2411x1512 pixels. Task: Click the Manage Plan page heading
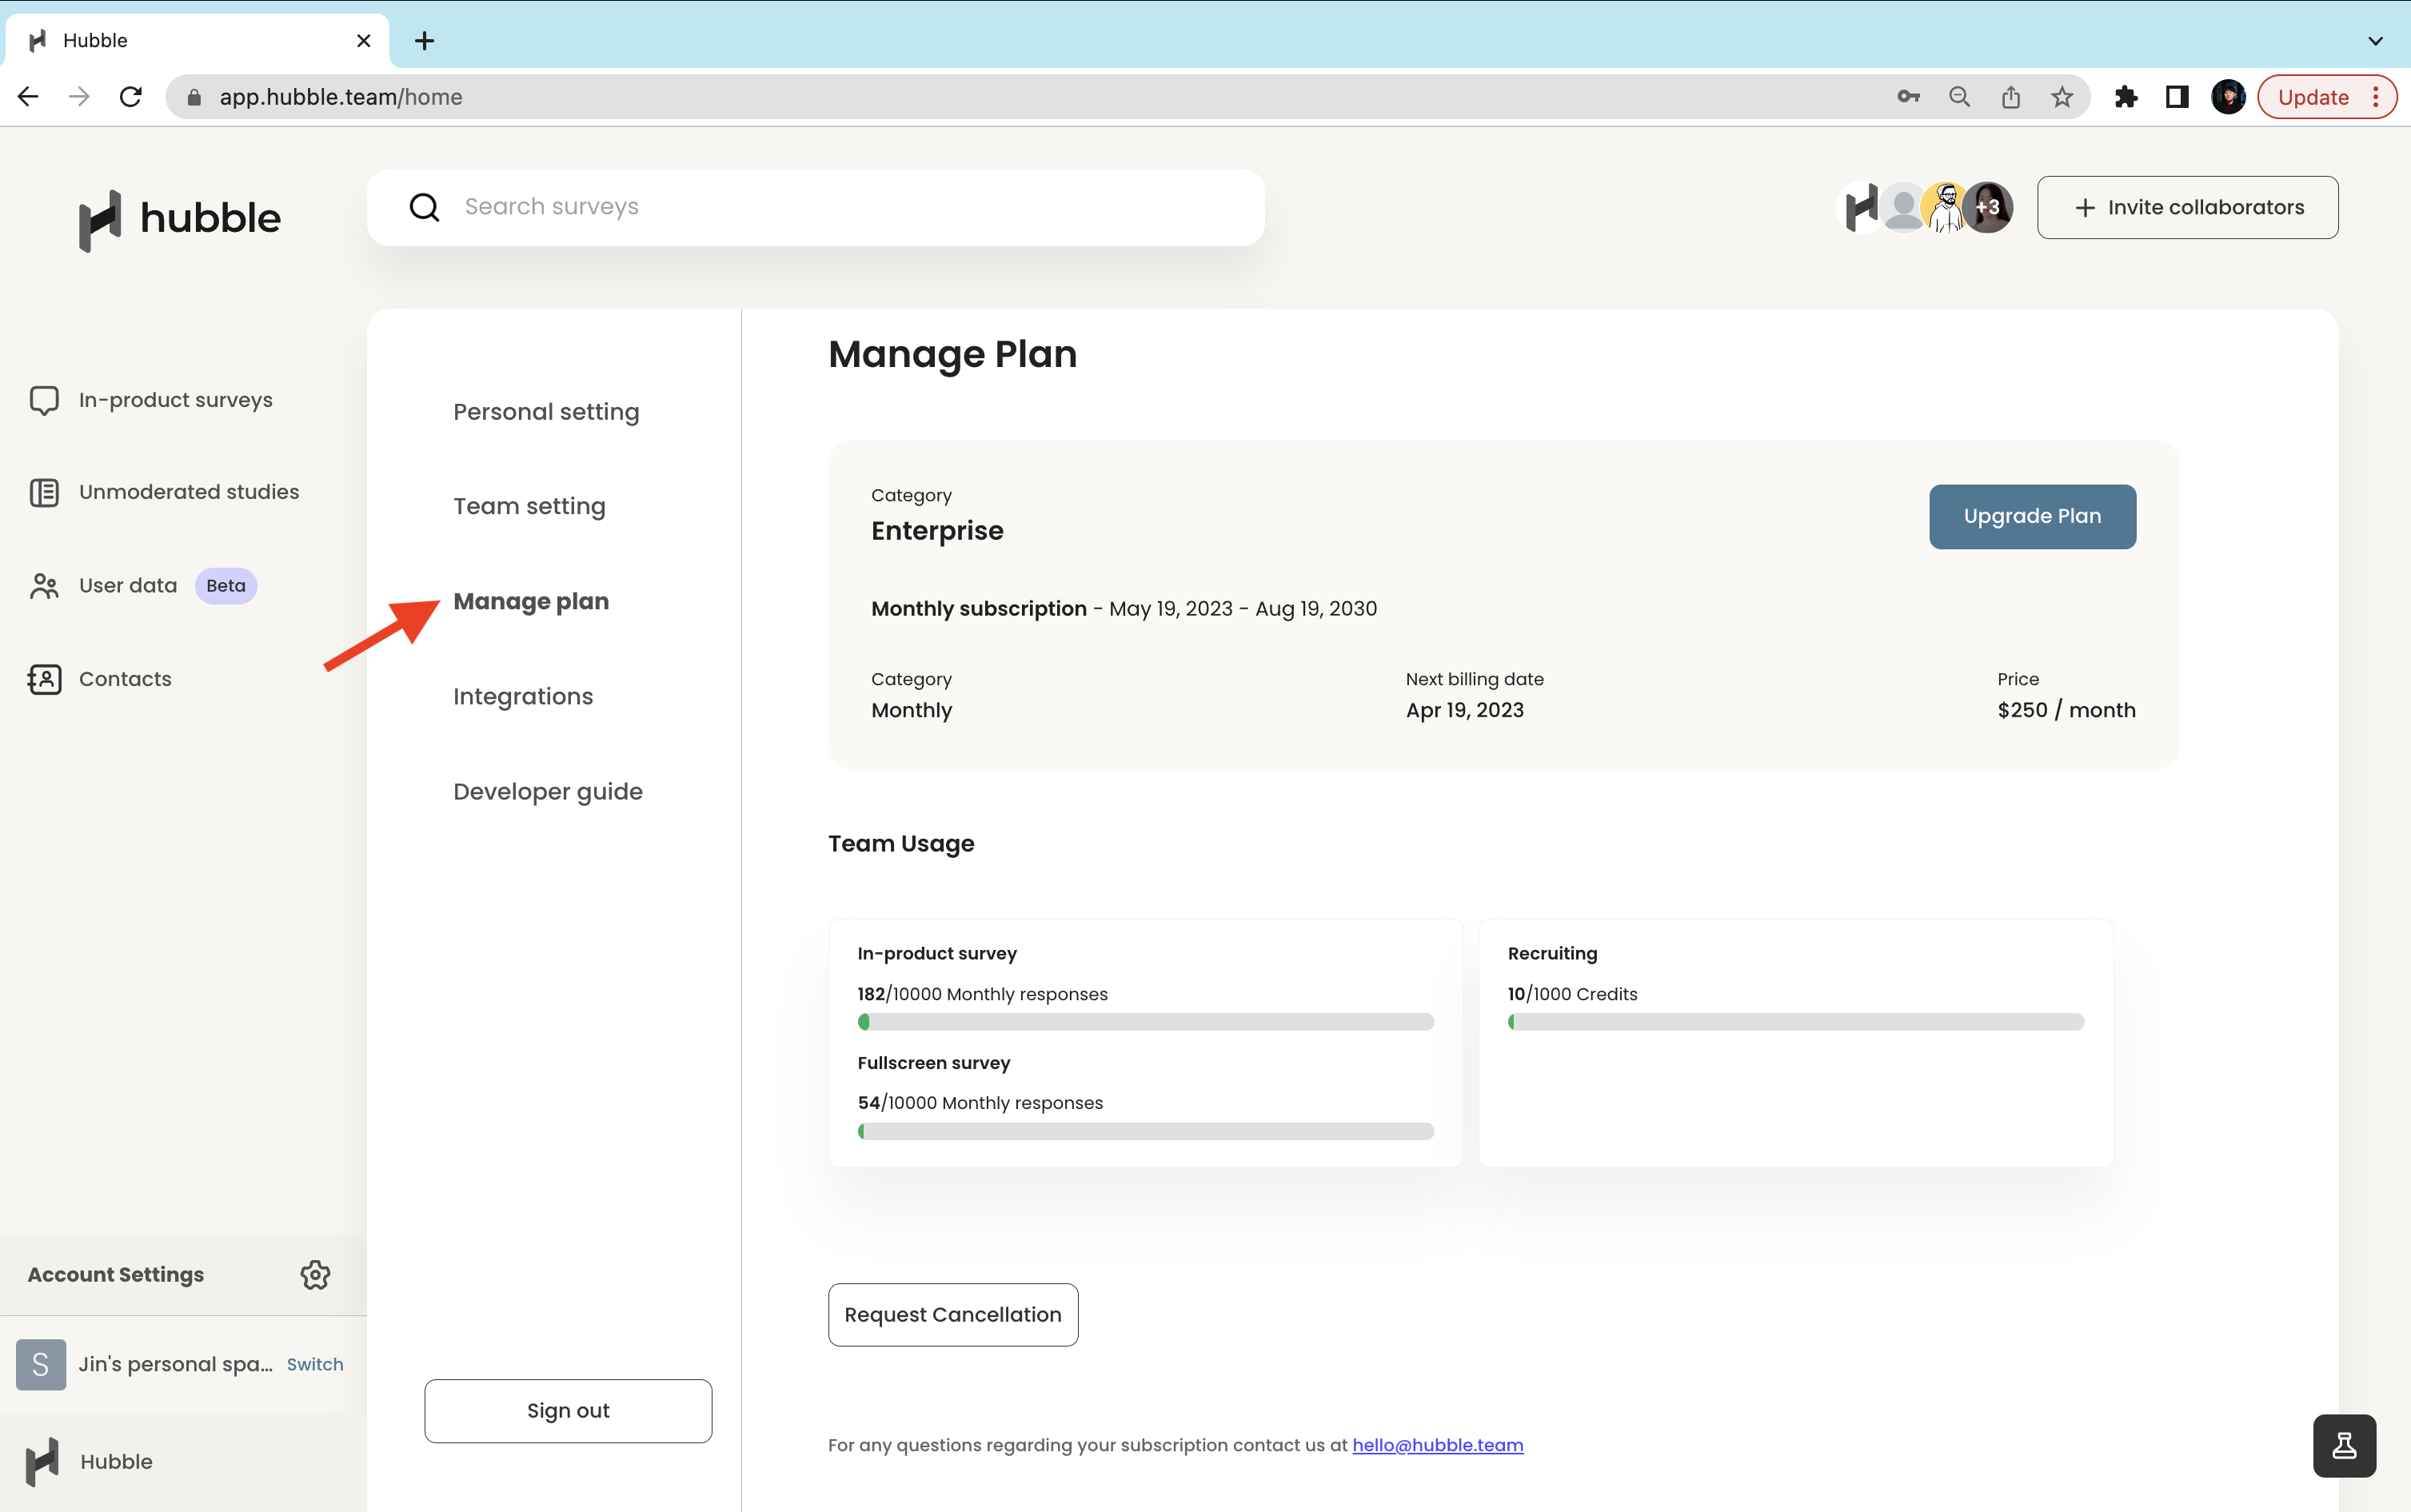[953, 354]
